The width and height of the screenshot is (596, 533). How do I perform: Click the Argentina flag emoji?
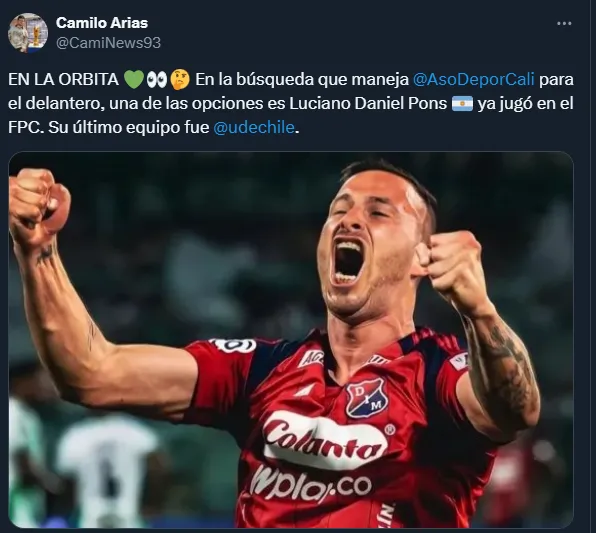coord(462,104)
